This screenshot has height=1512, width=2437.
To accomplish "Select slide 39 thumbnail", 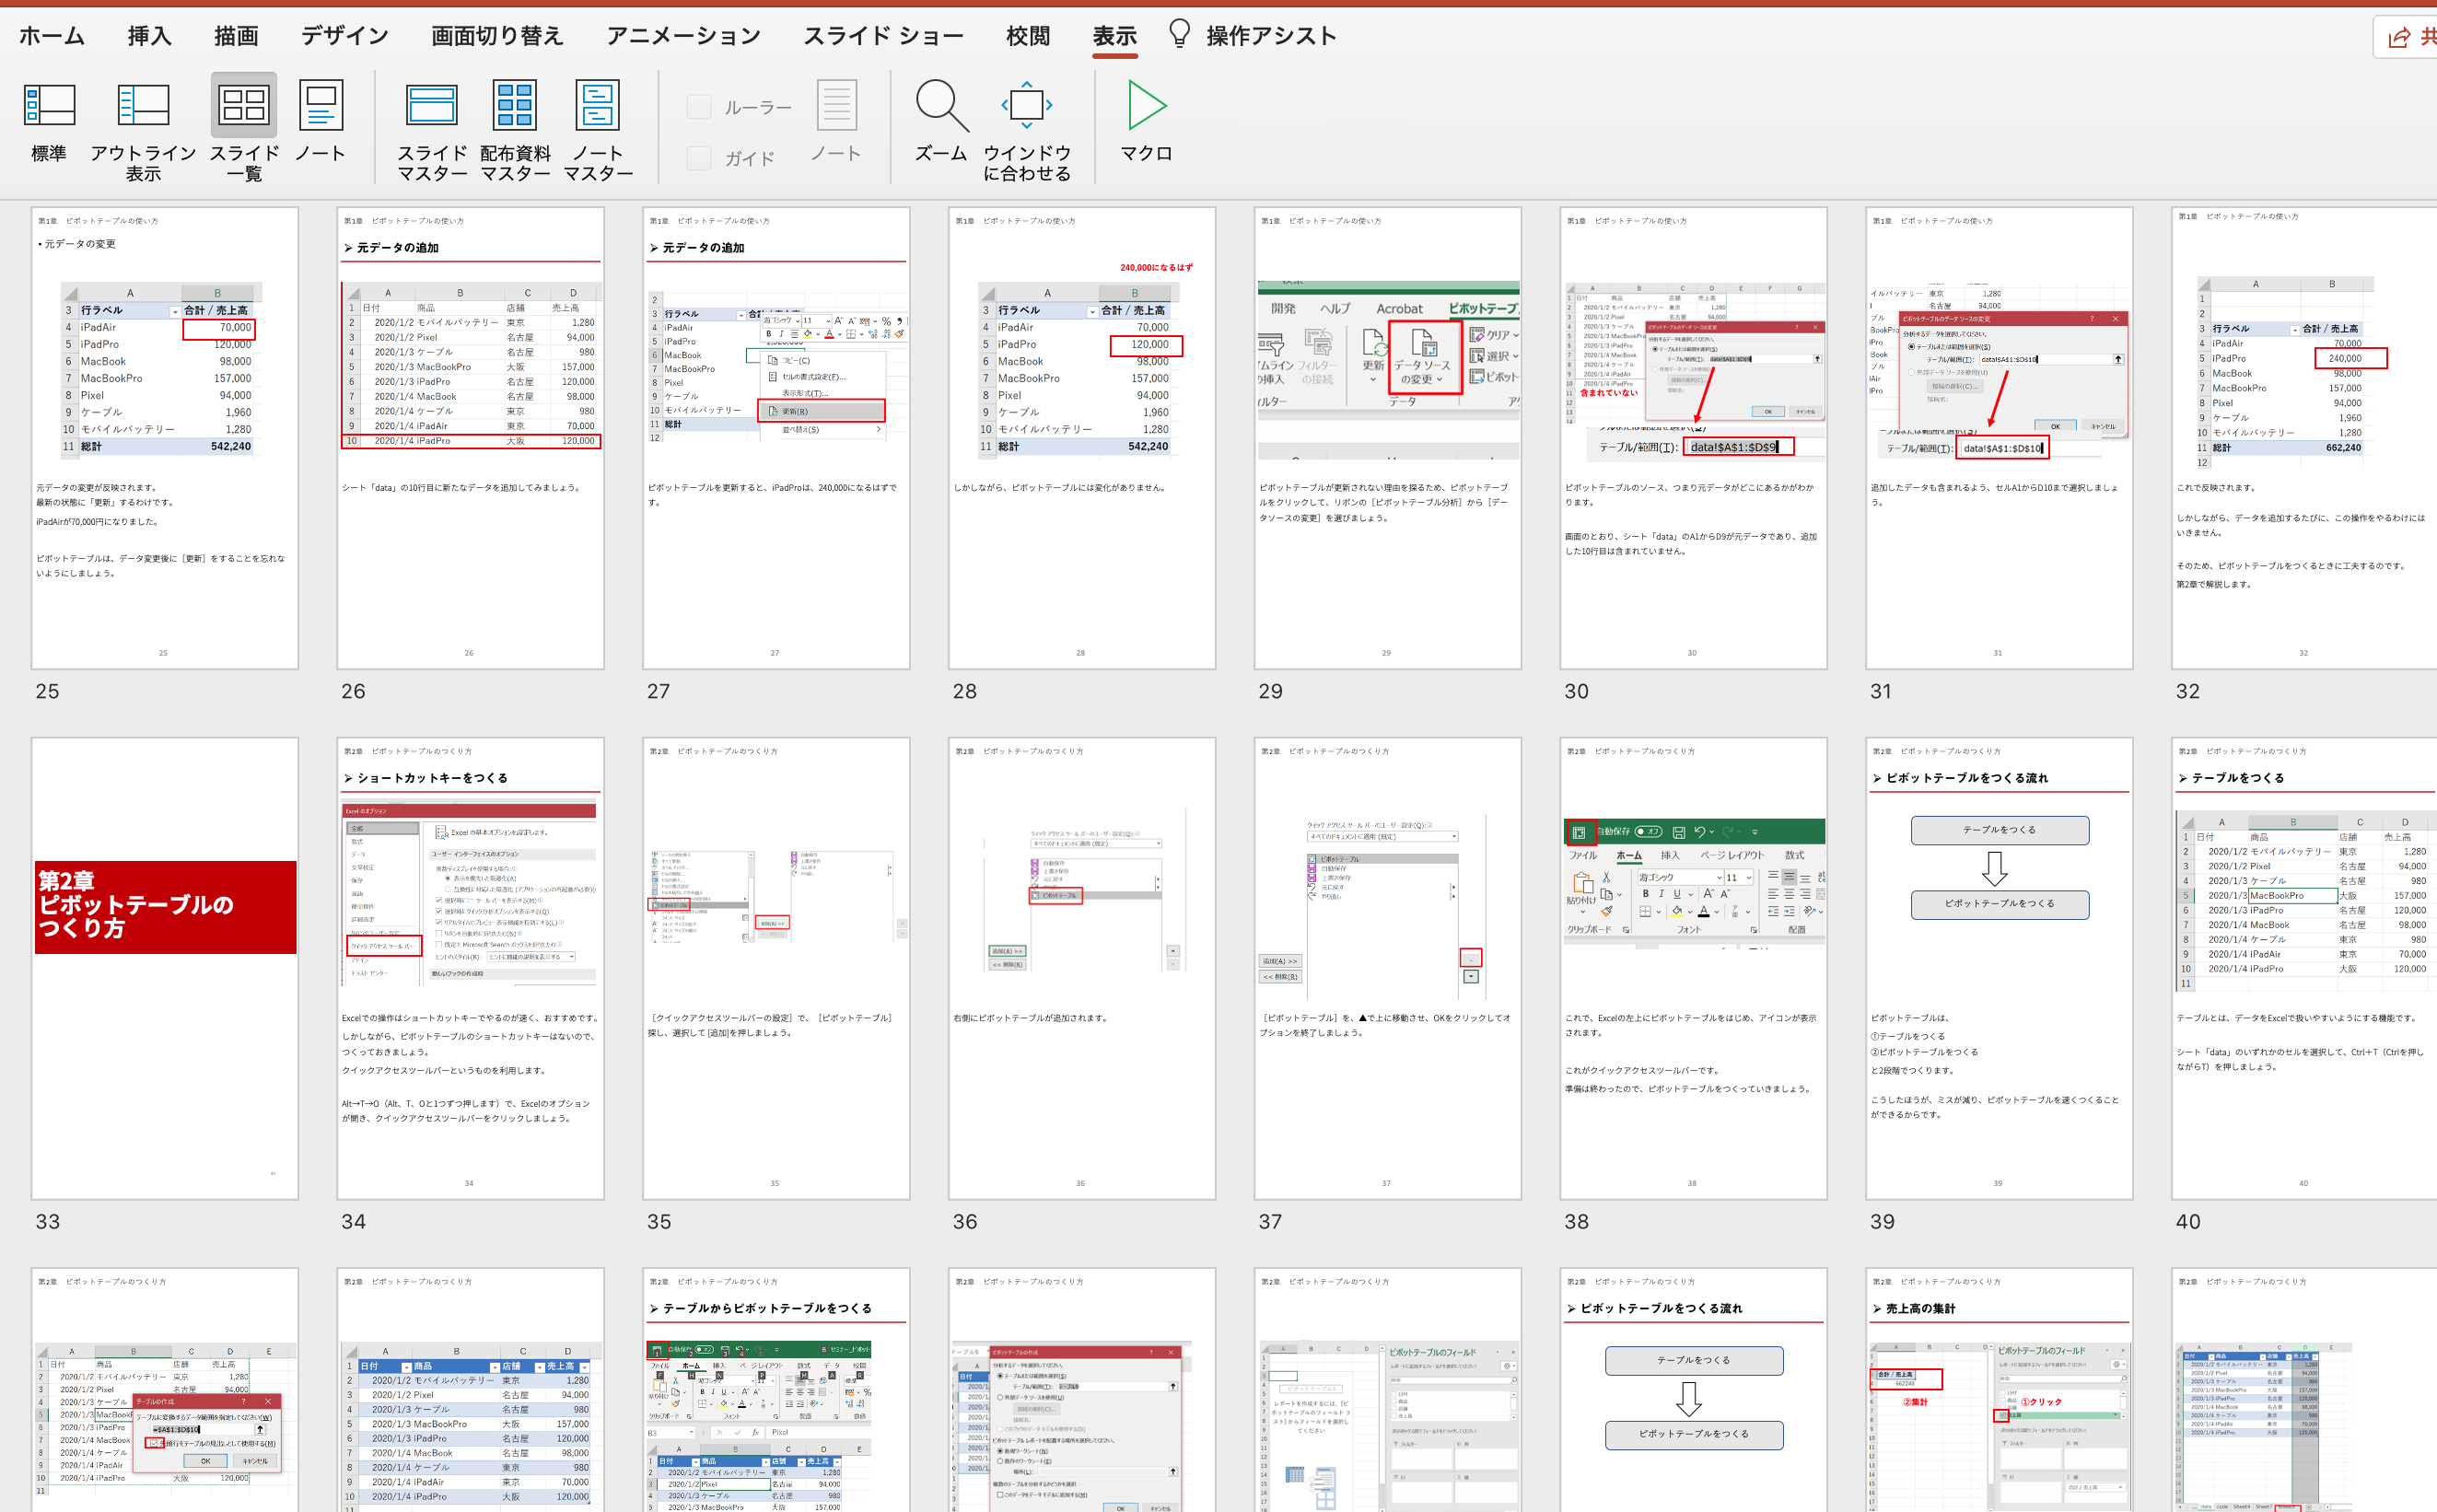I will (1999, 968).
